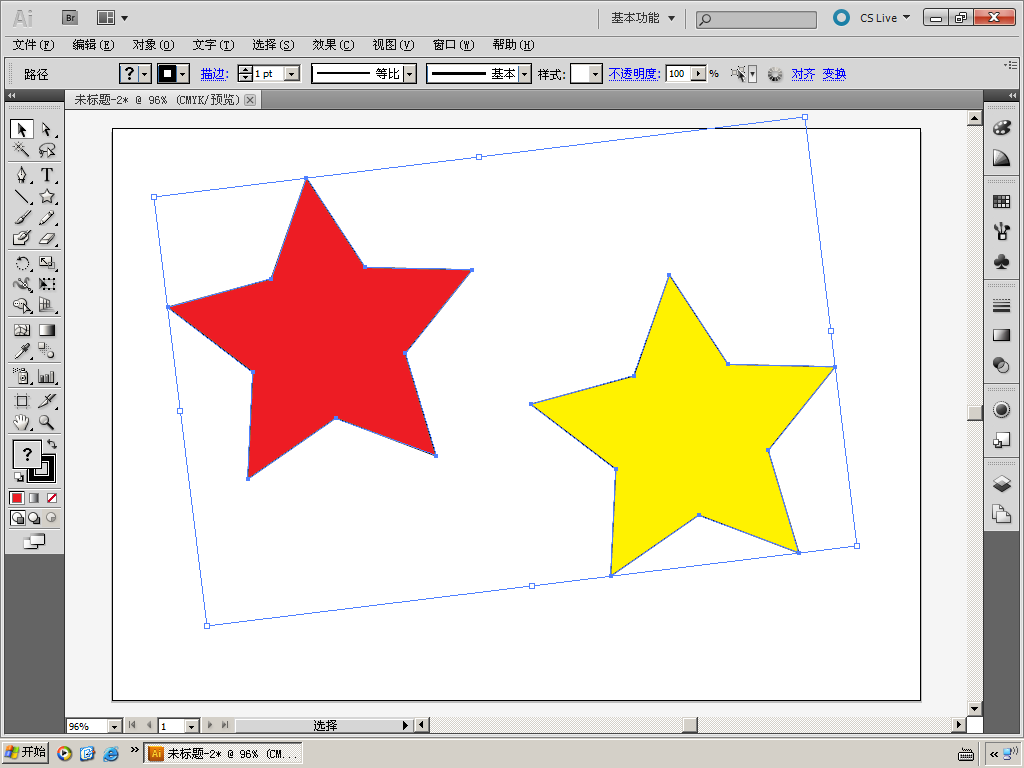Open the stroke weight dropdown
This screenshot has height=768, width=1024.
292,74
